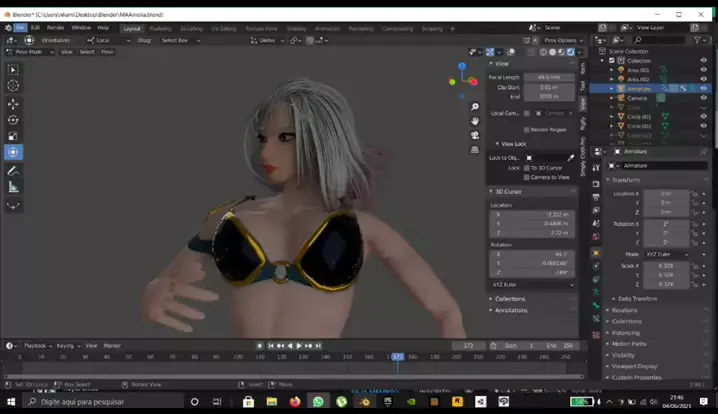The image size is (718, 414).
Task: Switch to the Animation workspace tab
Action: [x=327, y=28]
